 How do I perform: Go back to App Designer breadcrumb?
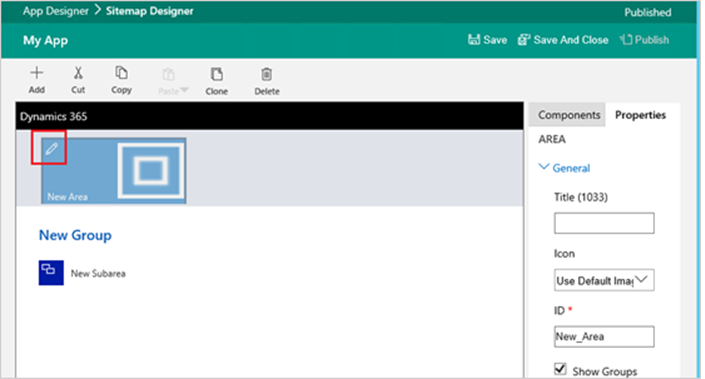pyautogui.click(x=56, y=11)
